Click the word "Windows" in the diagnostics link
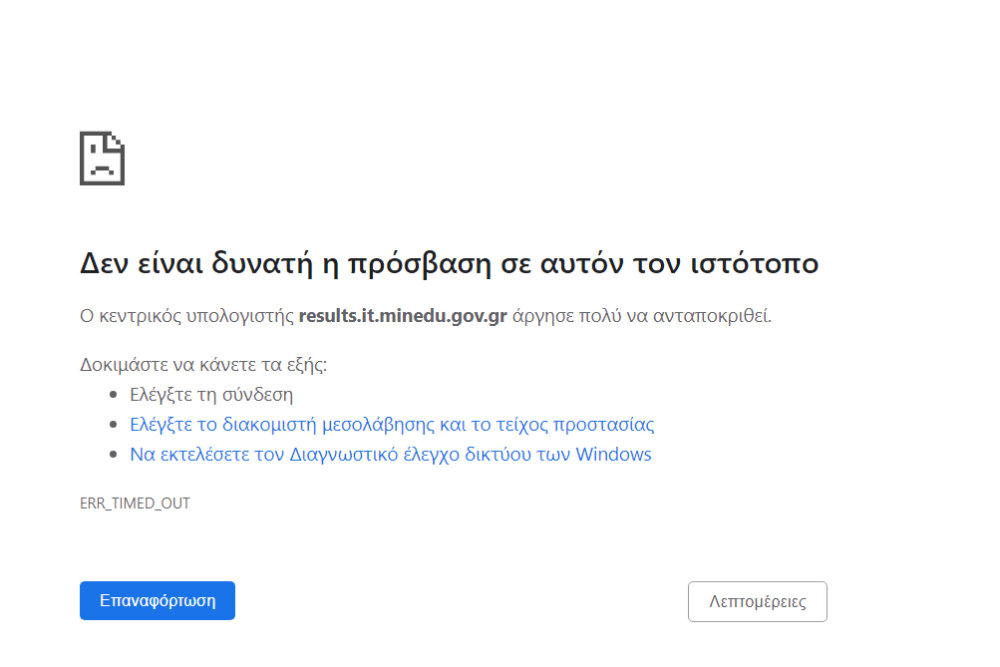 point(614,454)
